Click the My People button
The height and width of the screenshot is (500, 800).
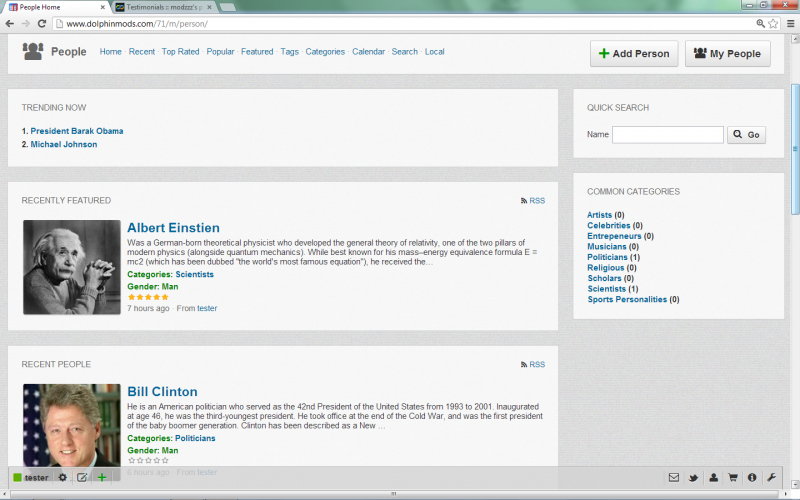point(728,54)
